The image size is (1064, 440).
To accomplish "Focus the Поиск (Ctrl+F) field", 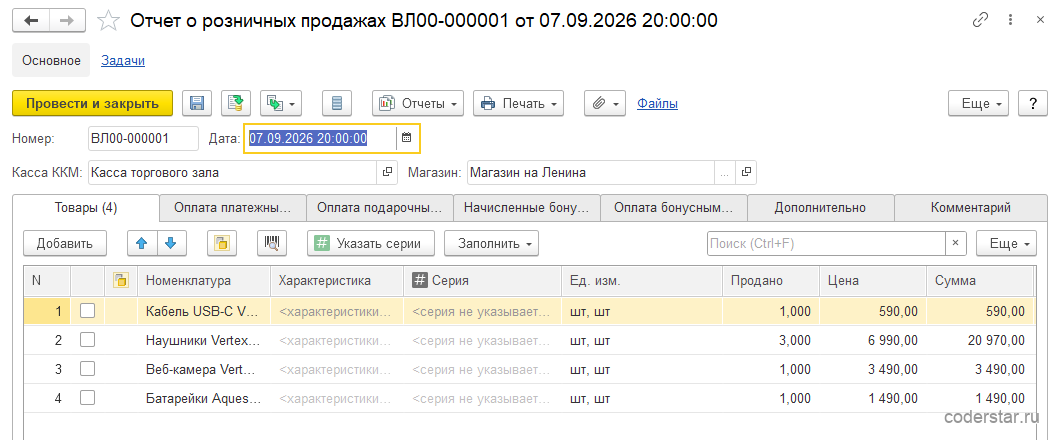I will point(826,243).
